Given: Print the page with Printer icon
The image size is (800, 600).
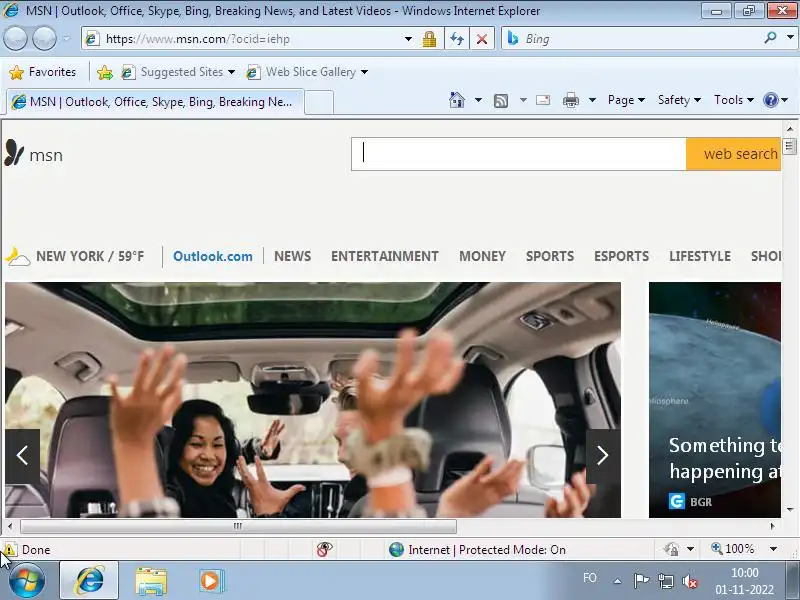Looking at the screenshot, I should pos(570,100).
